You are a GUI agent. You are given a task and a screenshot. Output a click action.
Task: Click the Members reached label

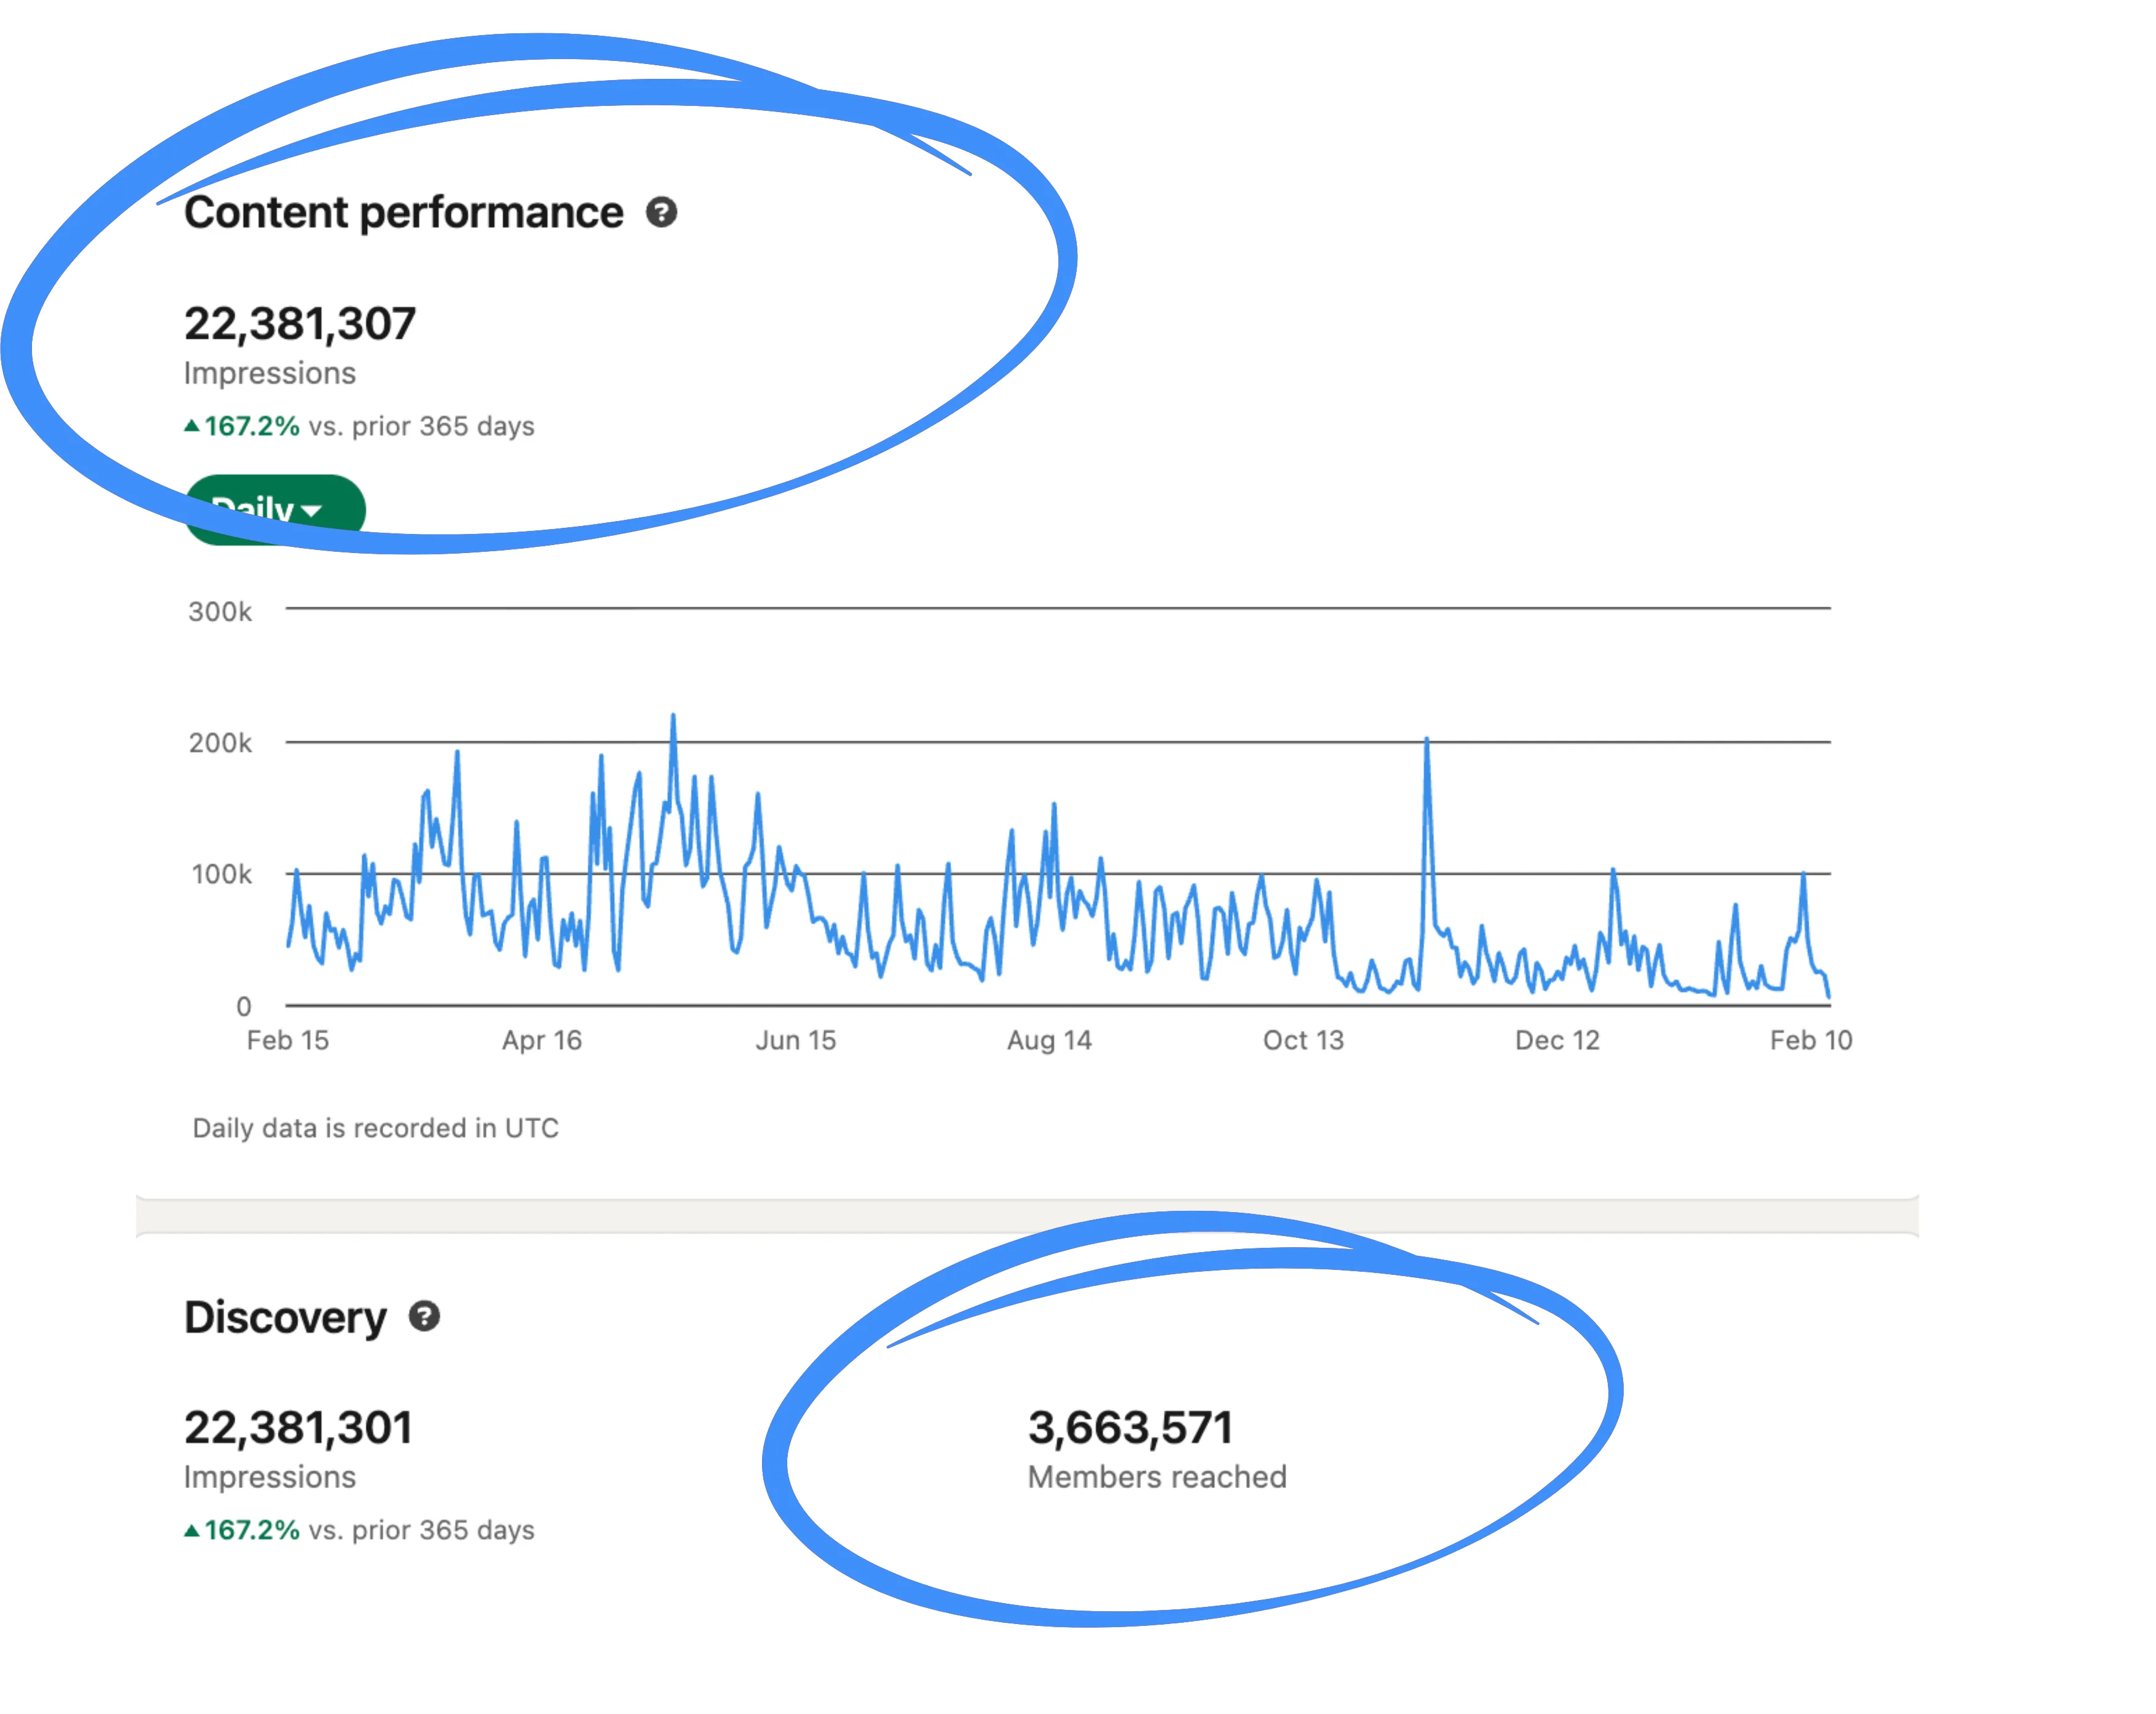(1157, 1477)
